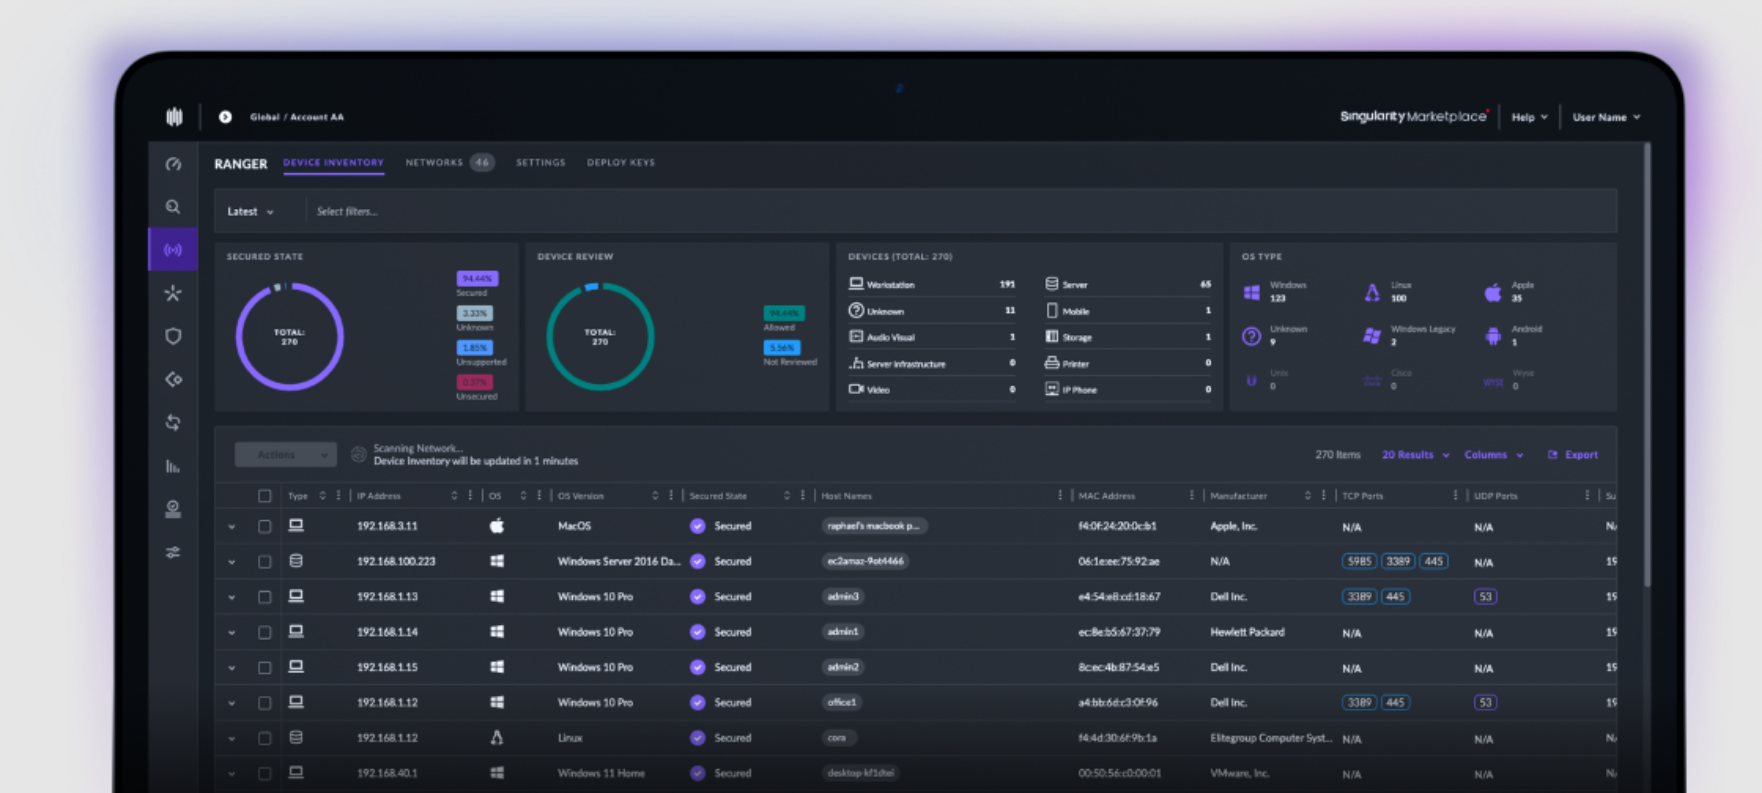The width and height of the screenshot is (1762, 793).
Task: Open the bar chart reports sidebar icon
Action: click(173, 466)
